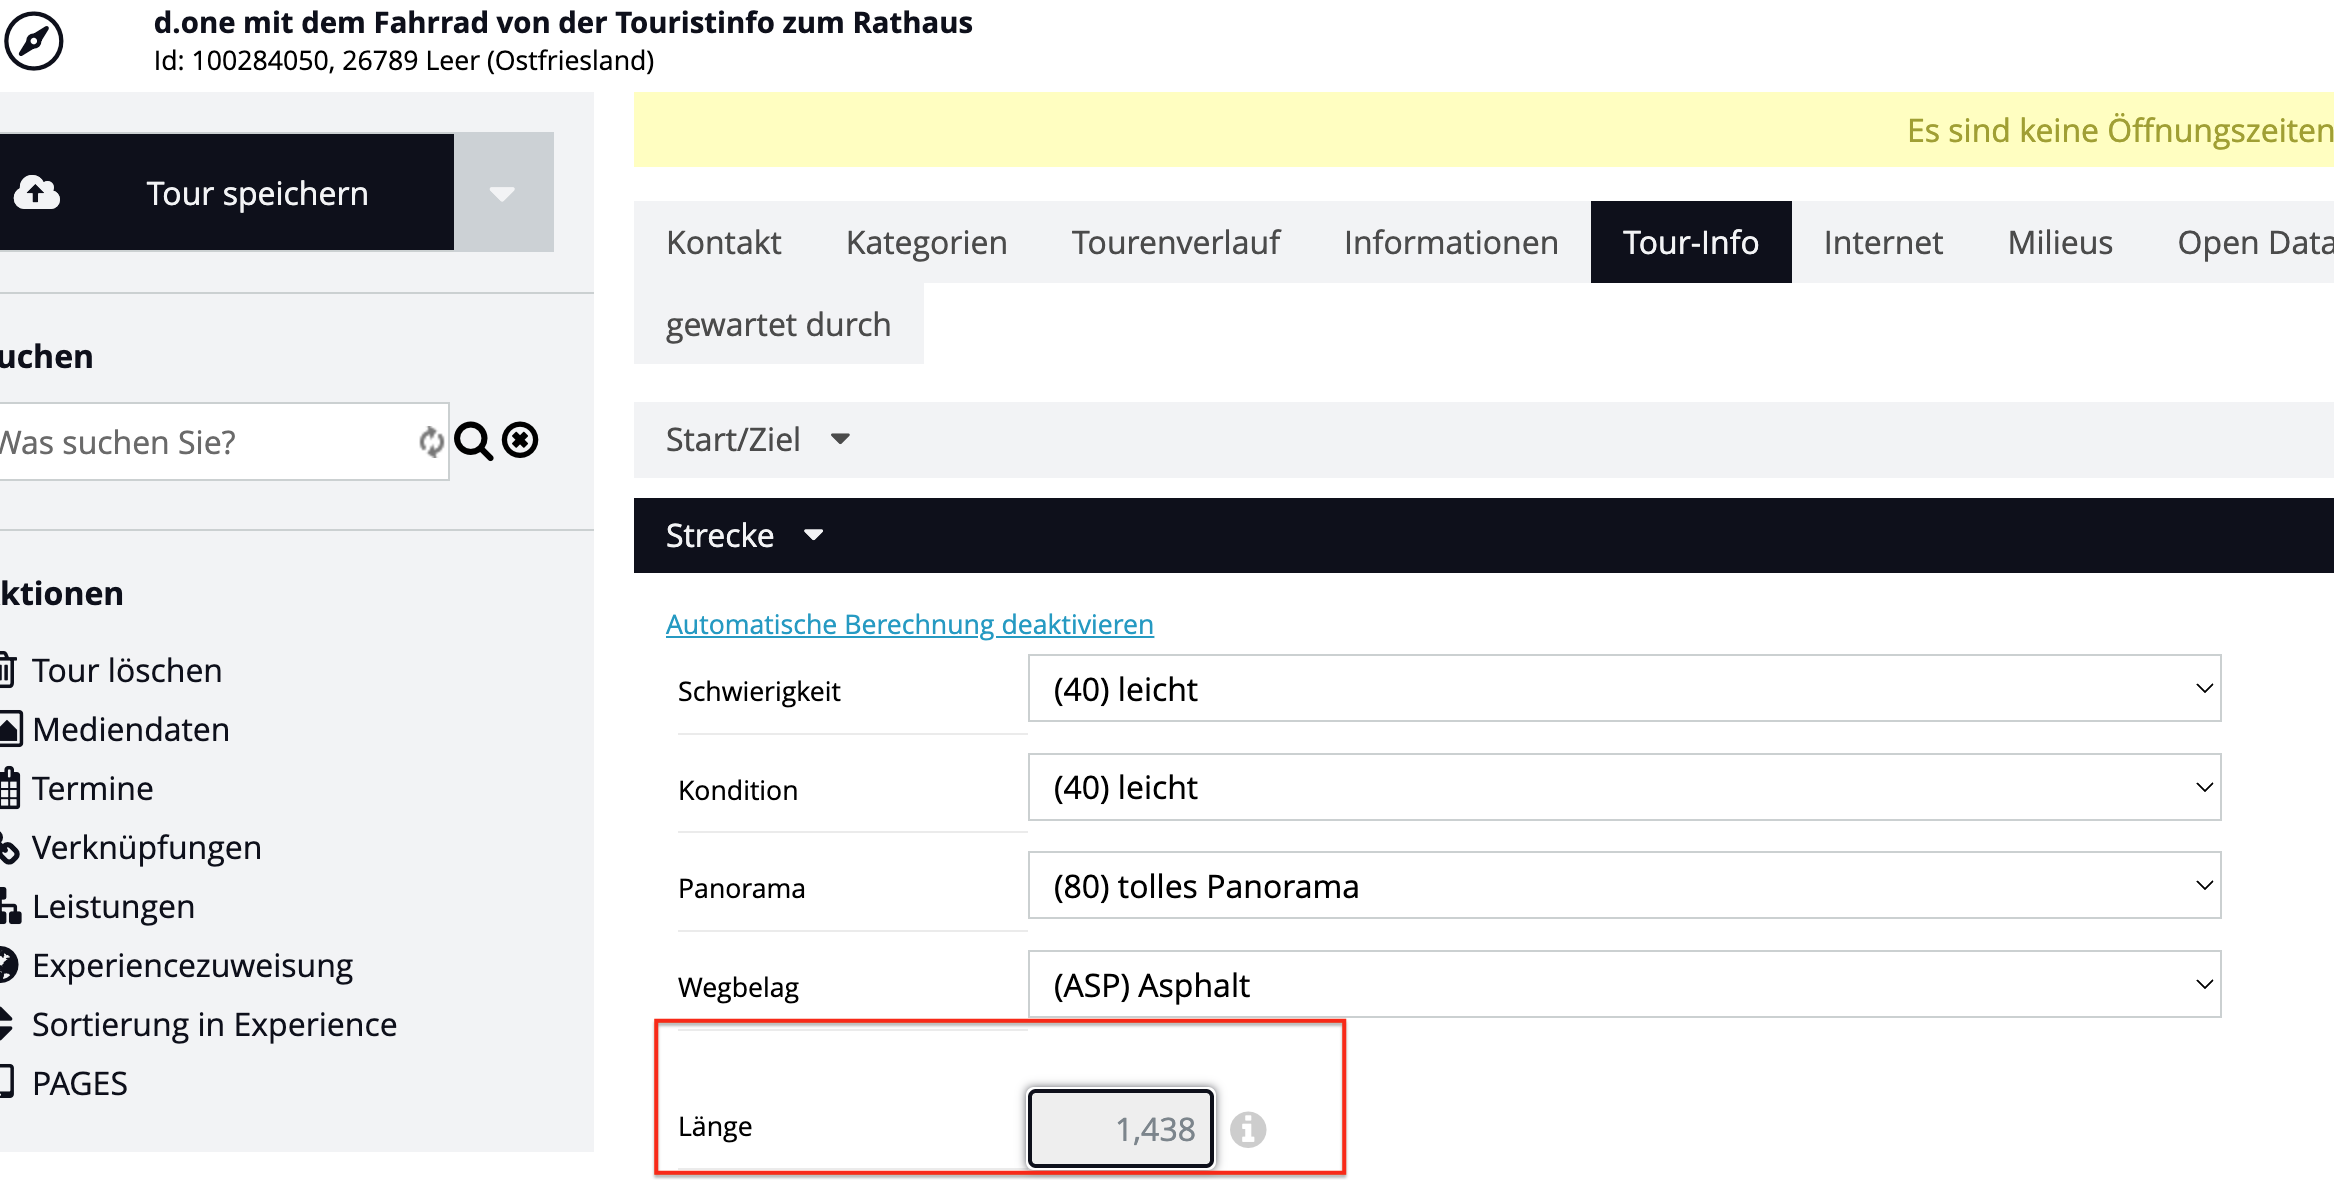Open the Panorama dropdown
Viewport: 2334px width, 1180px height.
[1623, 886]
